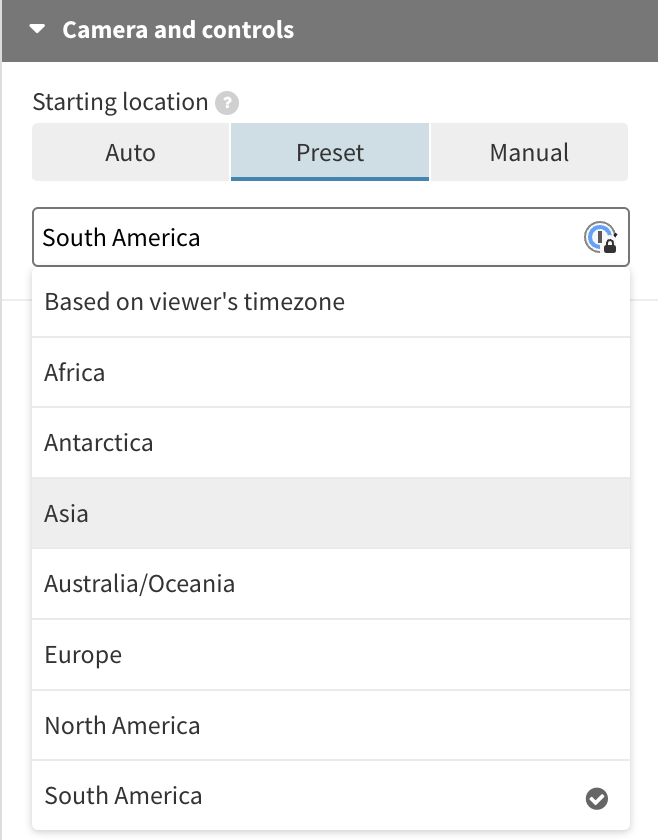Pick North America in preset list
This screenshot has width=658, height=840.
122,726
